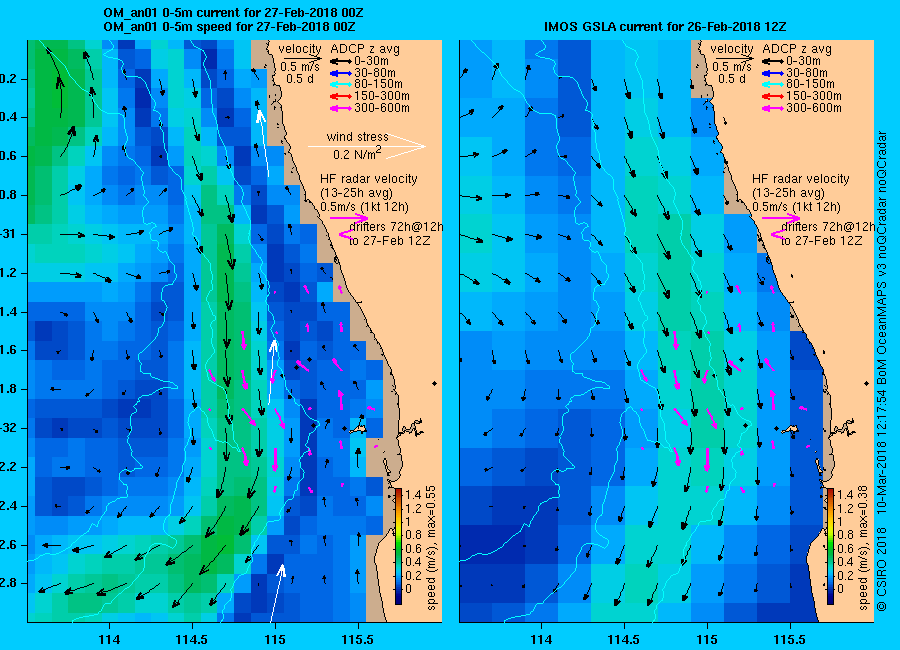900x650 pixels.
Task: Click the black 0-30m arrow in left legend
Action: [x=341, y=61]
